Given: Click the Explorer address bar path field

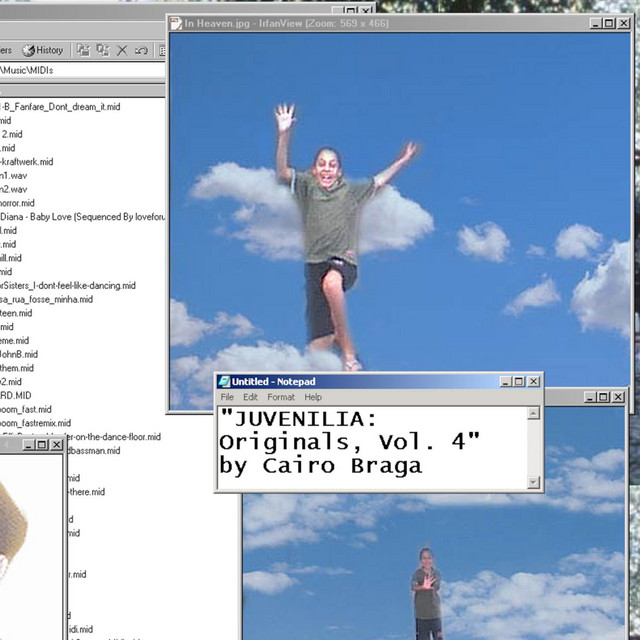Looking at the screenshot, I should pyautogui.click(x=80, y=70).
